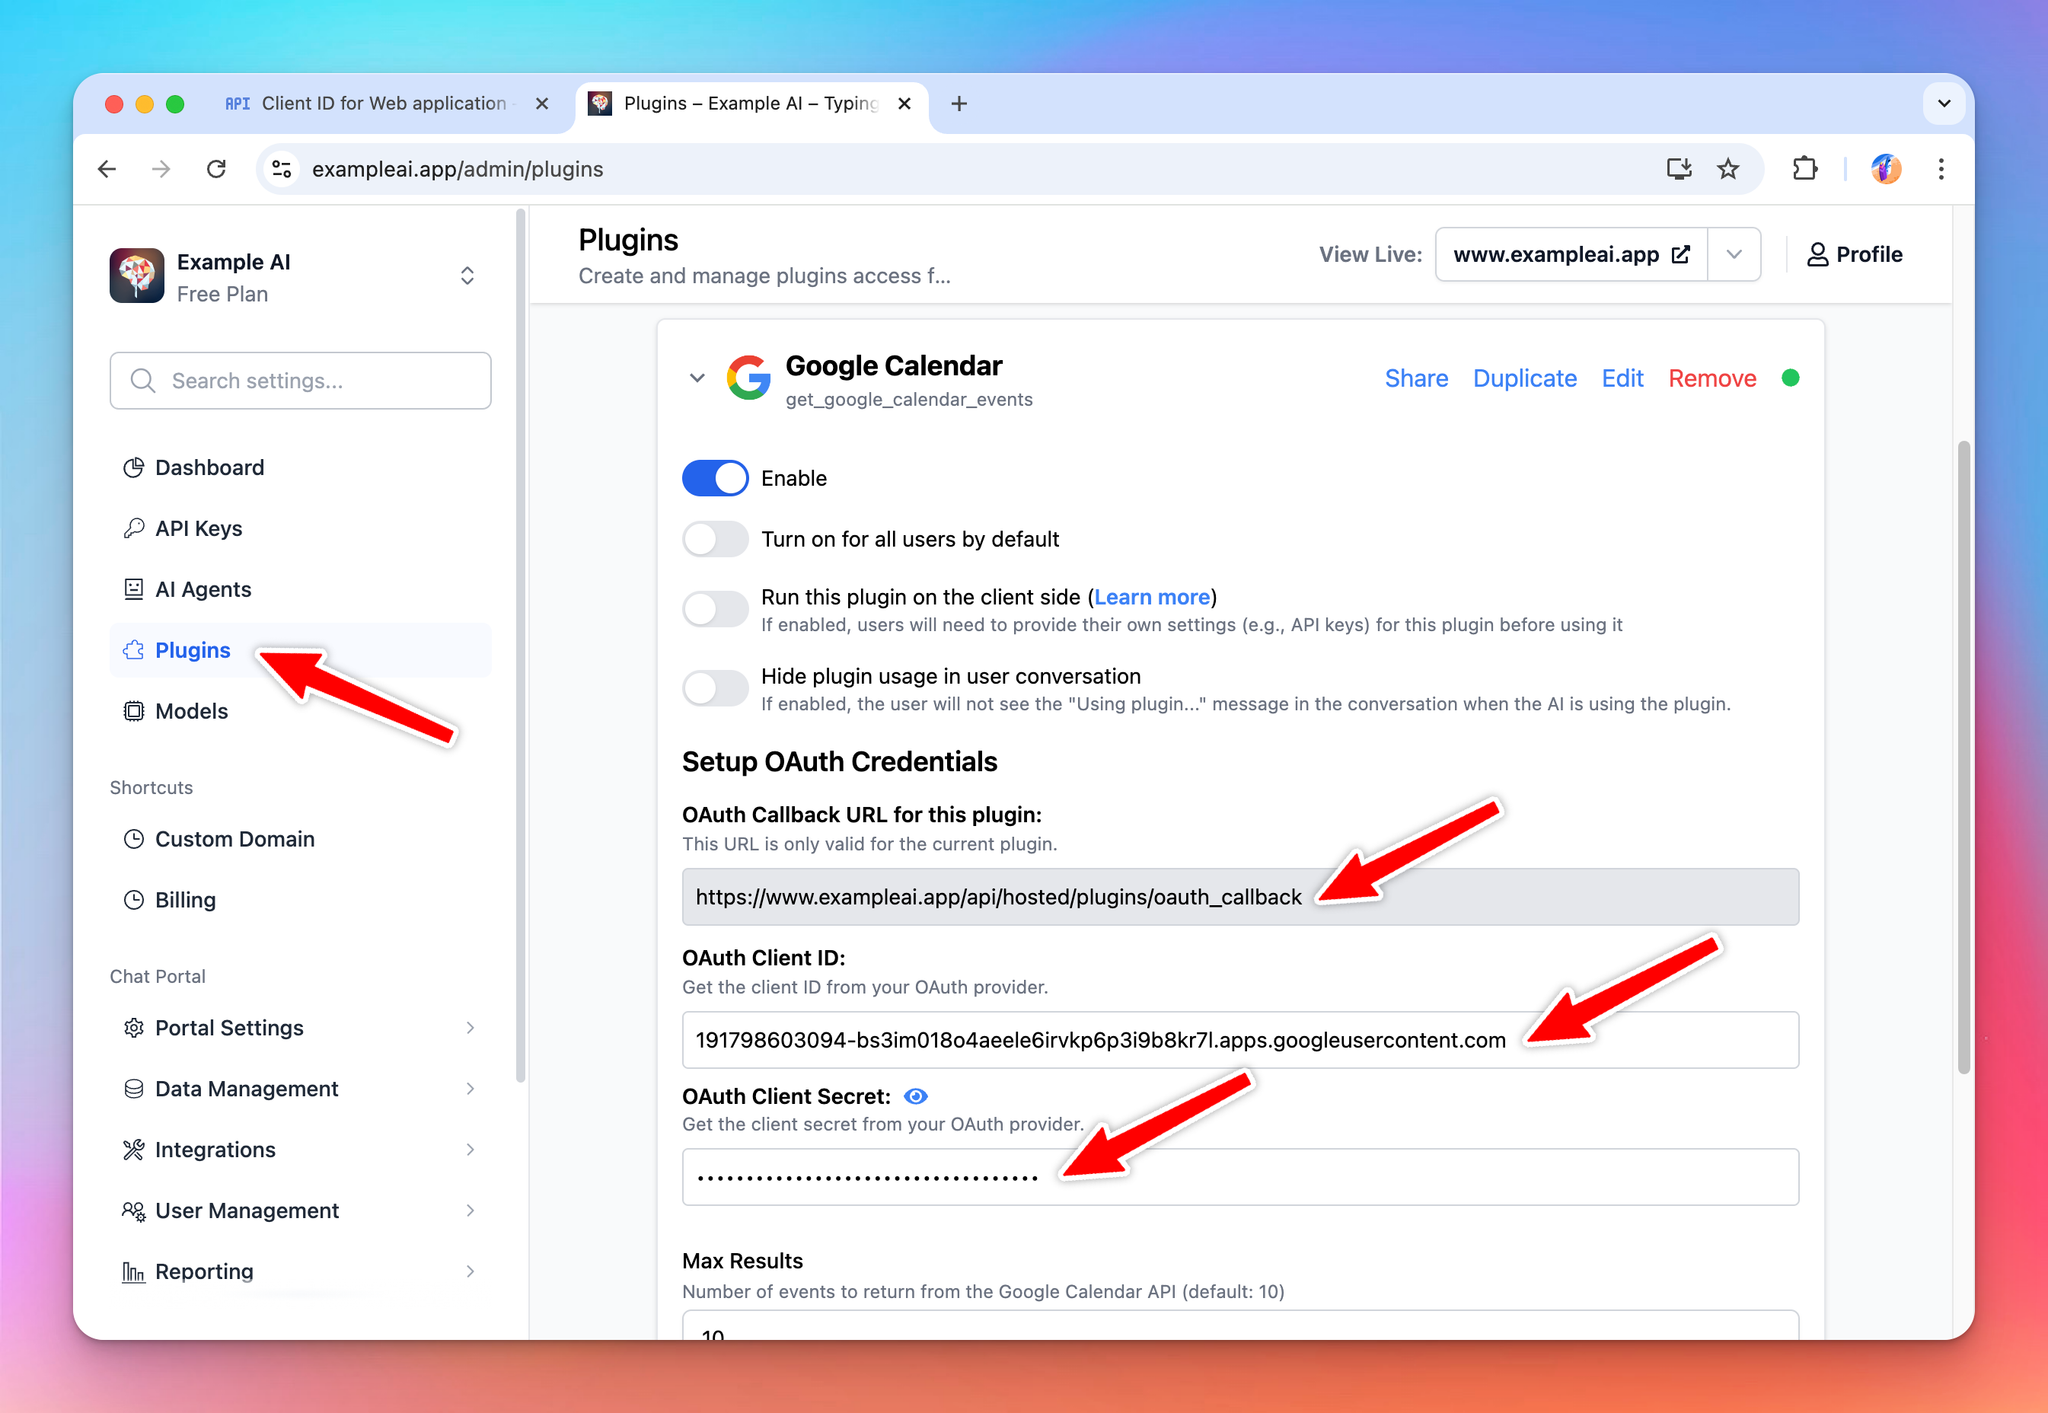Close the Client ID for Web application tab
Viewport: 2048px width, 1413px height.
click(x=542, y=103)
